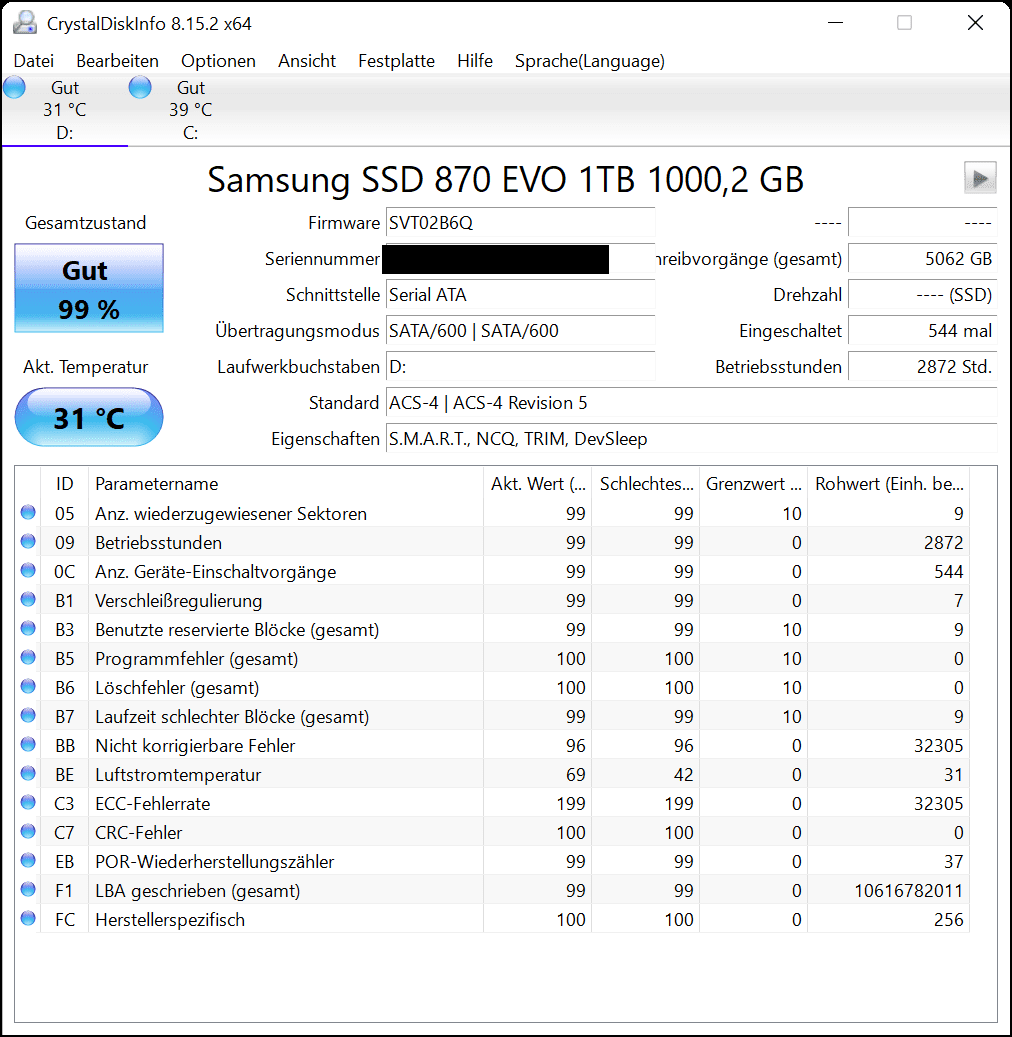1012x1037 pixels.
Task: Click the 'POR-Wiederherstellungszähler' parameter name
Action: coord(214,862)
